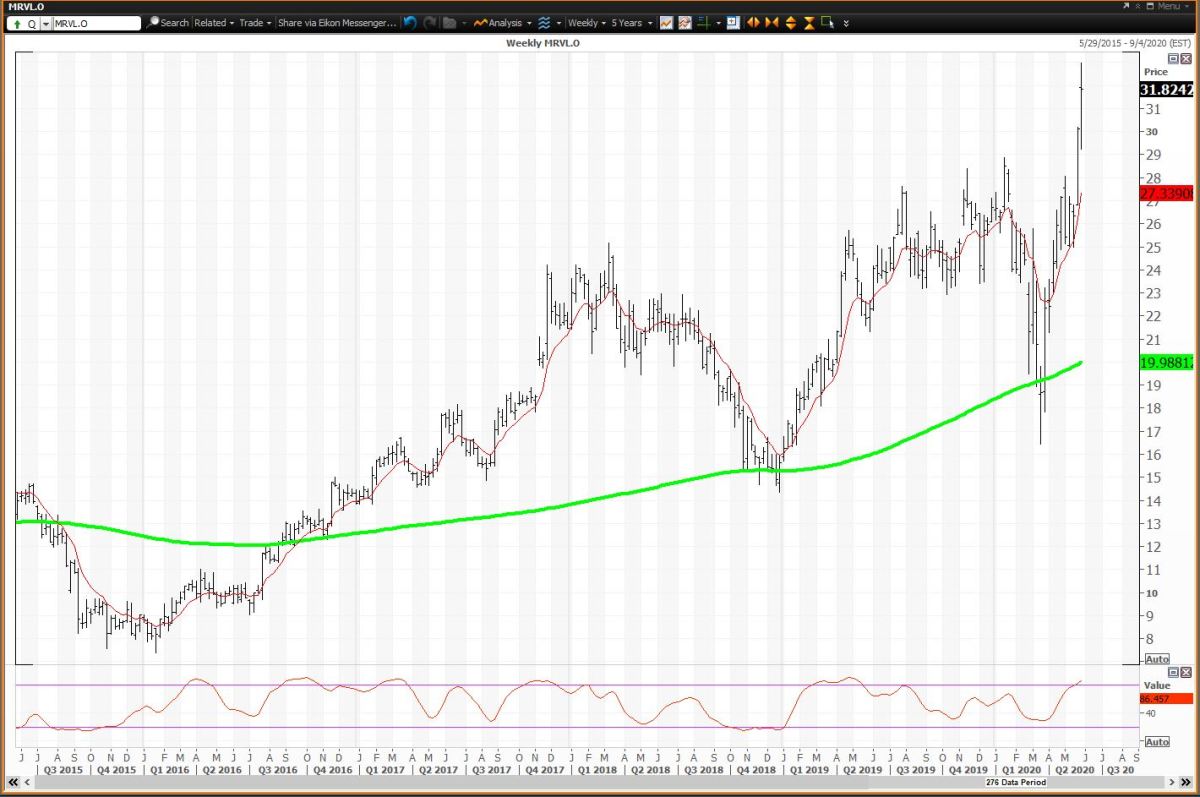Click the Q2 2020 label on time axis
Screen dimensions: 1200x797
pyautogui.click(x=1075, y=770)
